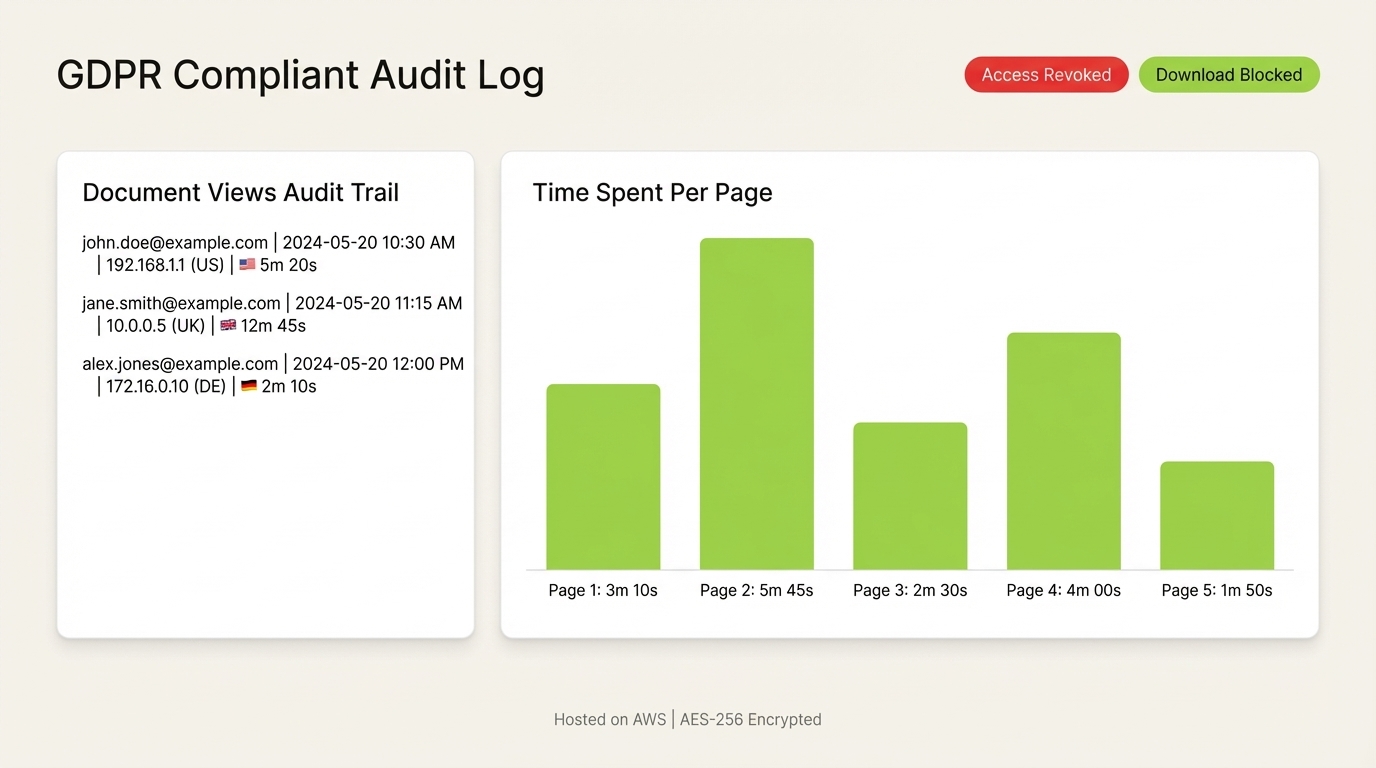Click the Page 4 chart bar
Screen dimensions: 1376x768
pyautogui.click(x=1063, y=450)
